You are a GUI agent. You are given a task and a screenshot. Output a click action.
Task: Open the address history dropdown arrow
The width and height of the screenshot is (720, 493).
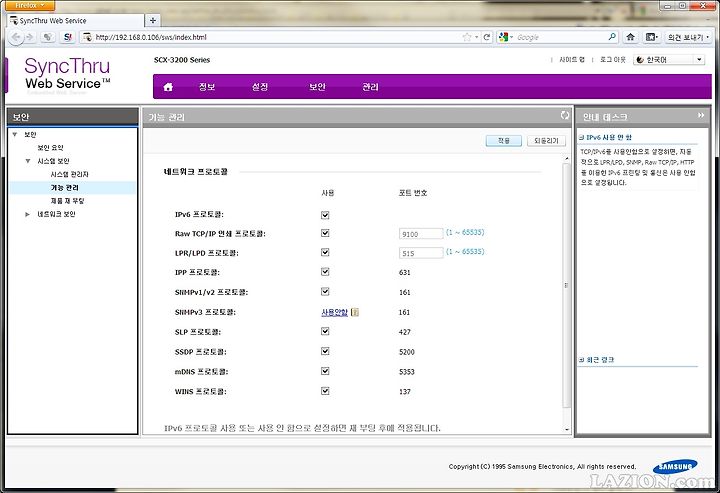coord(477,37)
